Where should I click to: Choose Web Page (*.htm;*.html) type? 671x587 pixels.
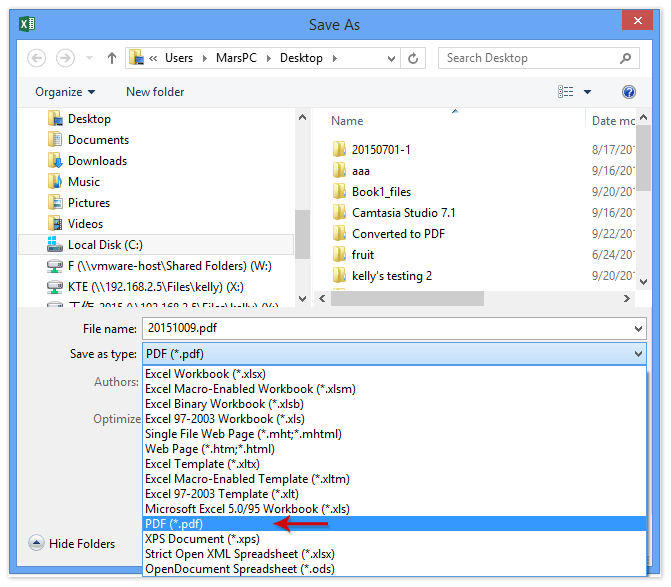(394, 449)
